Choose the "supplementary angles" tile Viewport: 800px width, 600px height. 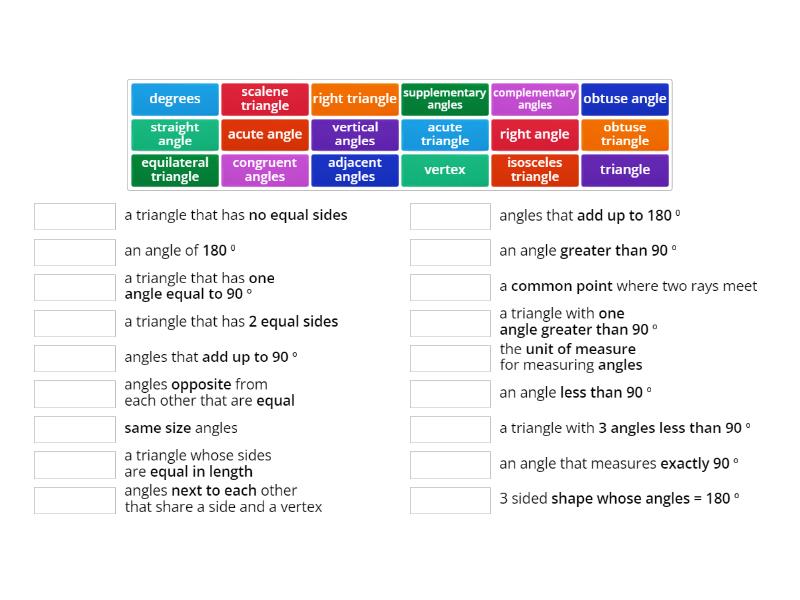click(x=444, y=98)
